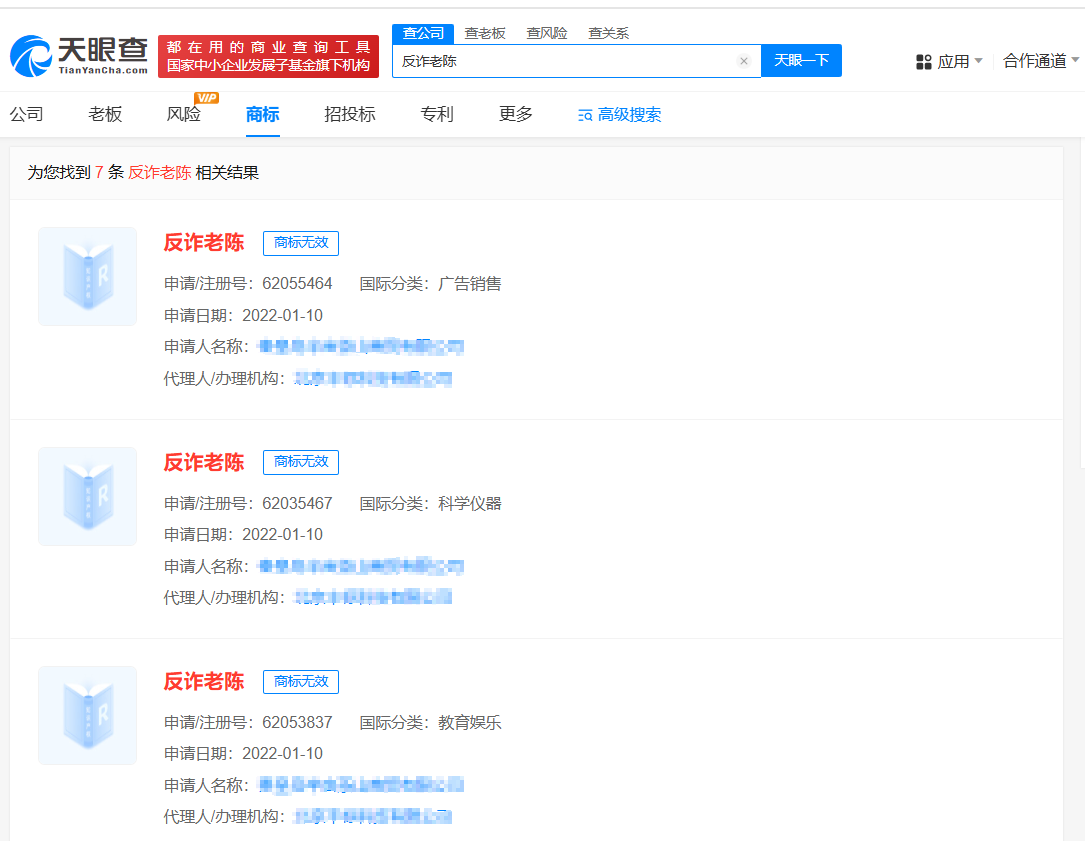Open the 更多 category menu
1085x841 pixels.
point(516,114)
